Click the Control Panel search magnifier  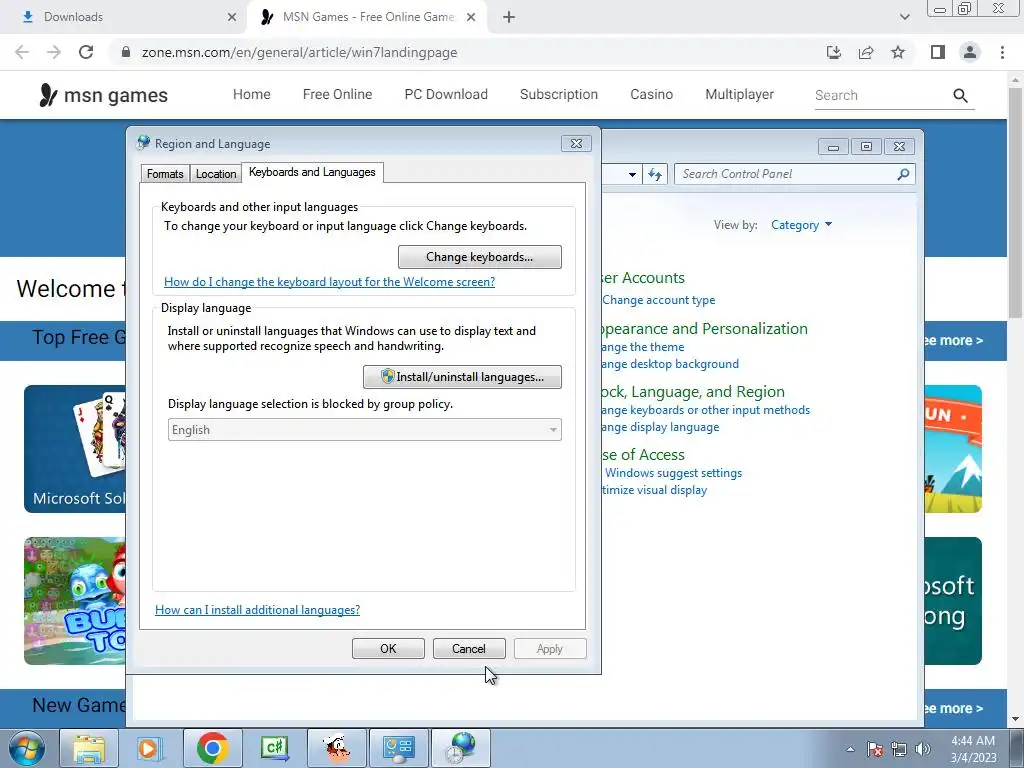tap(903, 174)
